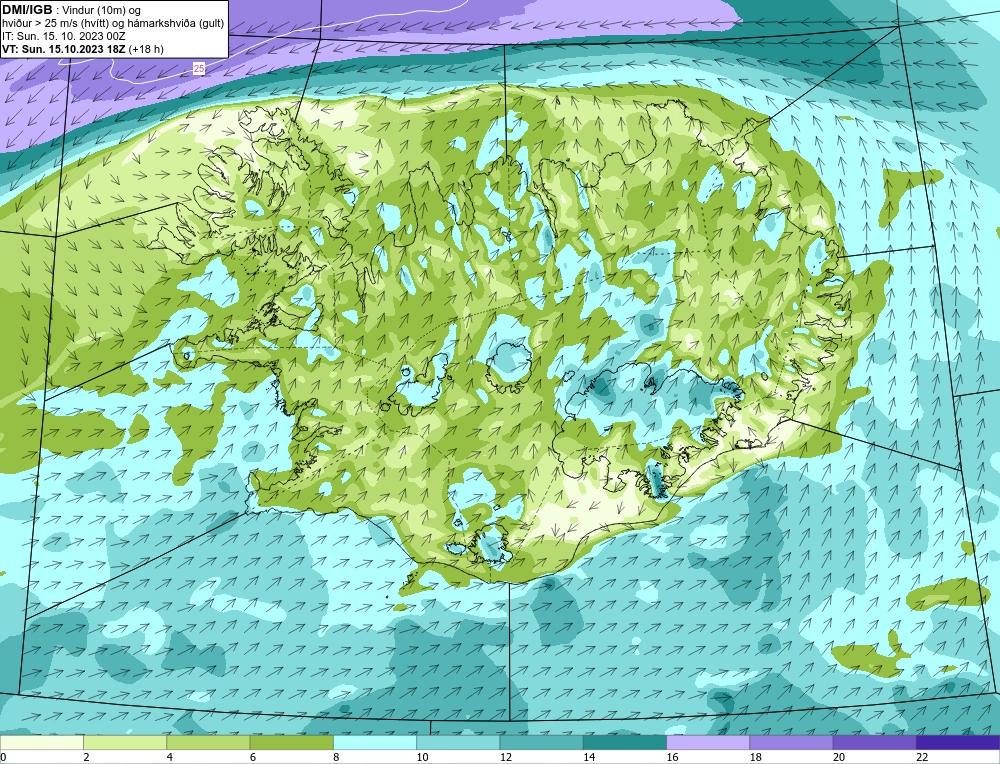This screenshot has height=764, width=1000.
Task: Click the medium green 4–6 m/s legend swatch
Action: (208, 742)
